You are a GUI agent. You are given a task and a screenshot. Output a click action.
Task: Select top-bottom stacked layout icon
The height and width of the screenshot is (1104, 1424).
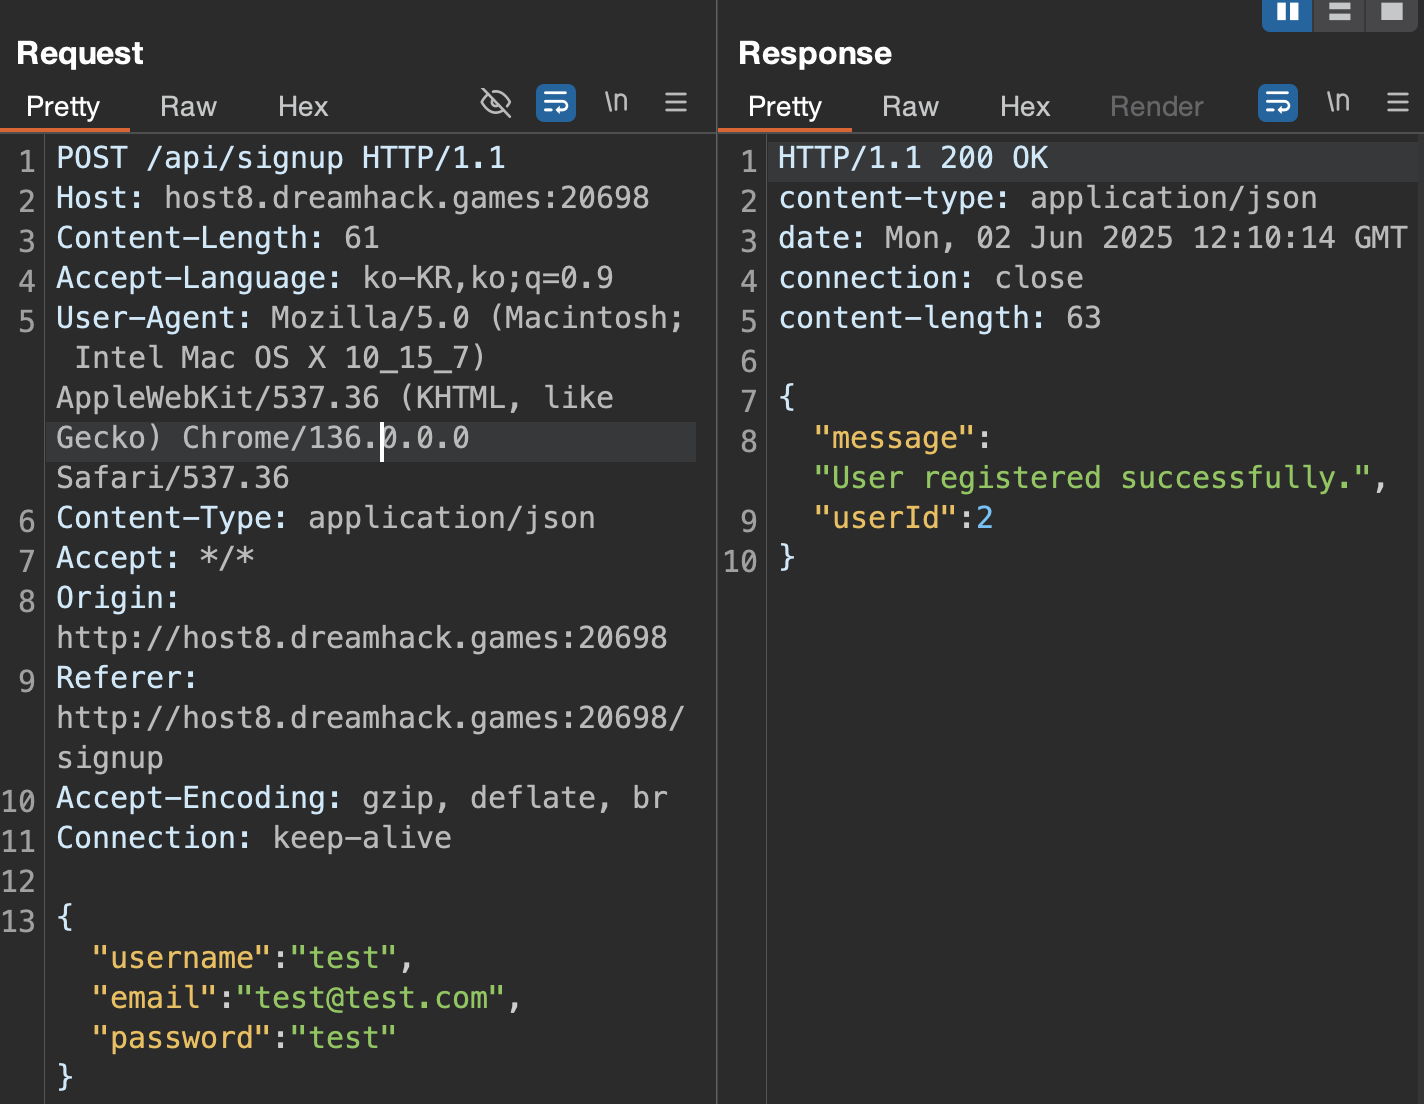[1339, 13]
